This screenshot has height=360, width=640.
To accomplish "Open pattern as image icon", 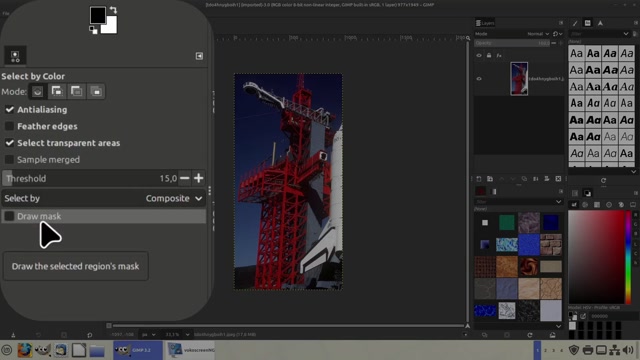I will click(552, 335).
